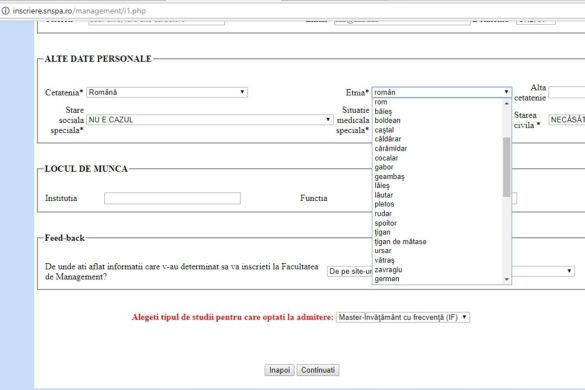Open the Starea civila dropdown

point(567,120)
